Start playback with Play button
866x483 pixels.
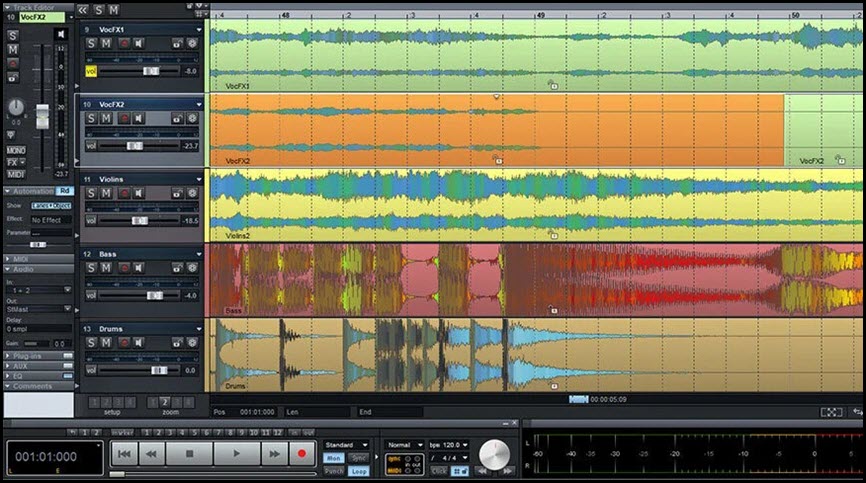[x=236, y=454]
